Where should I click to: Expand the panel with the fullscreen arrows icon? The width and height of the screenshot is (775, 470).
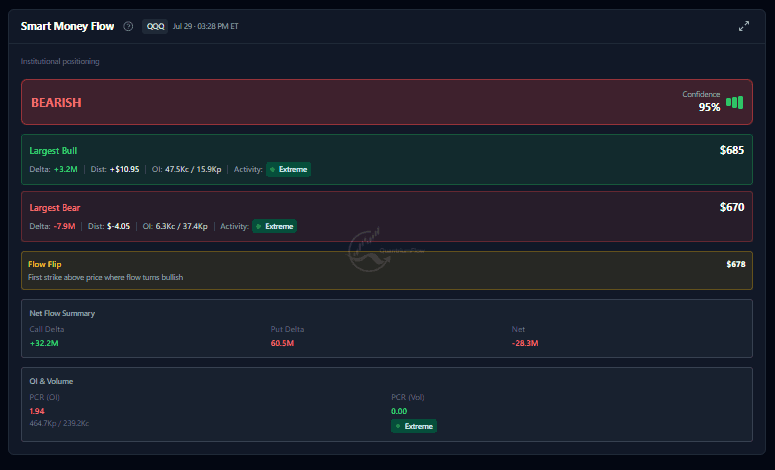(x=744, y=26)
